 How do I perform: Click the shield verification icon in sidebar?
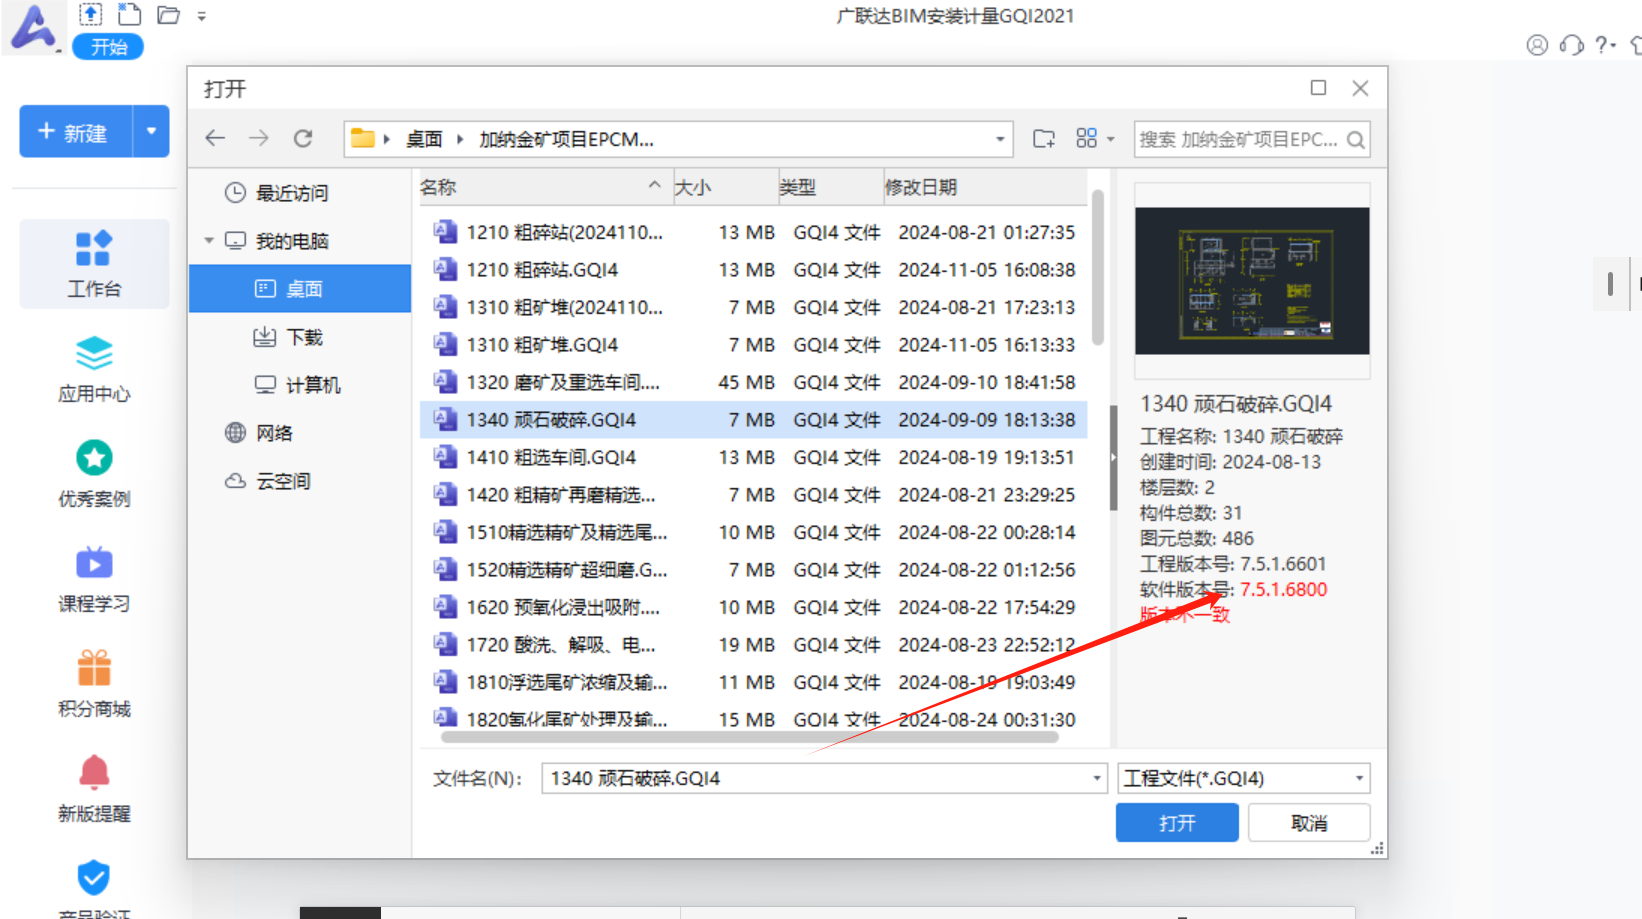pos(94,878)
